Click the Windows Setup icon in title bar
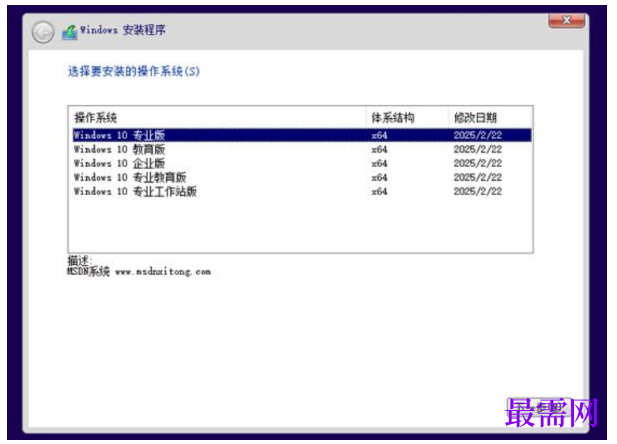The height and width of the screenshot is (444, 617). [70, 32]
